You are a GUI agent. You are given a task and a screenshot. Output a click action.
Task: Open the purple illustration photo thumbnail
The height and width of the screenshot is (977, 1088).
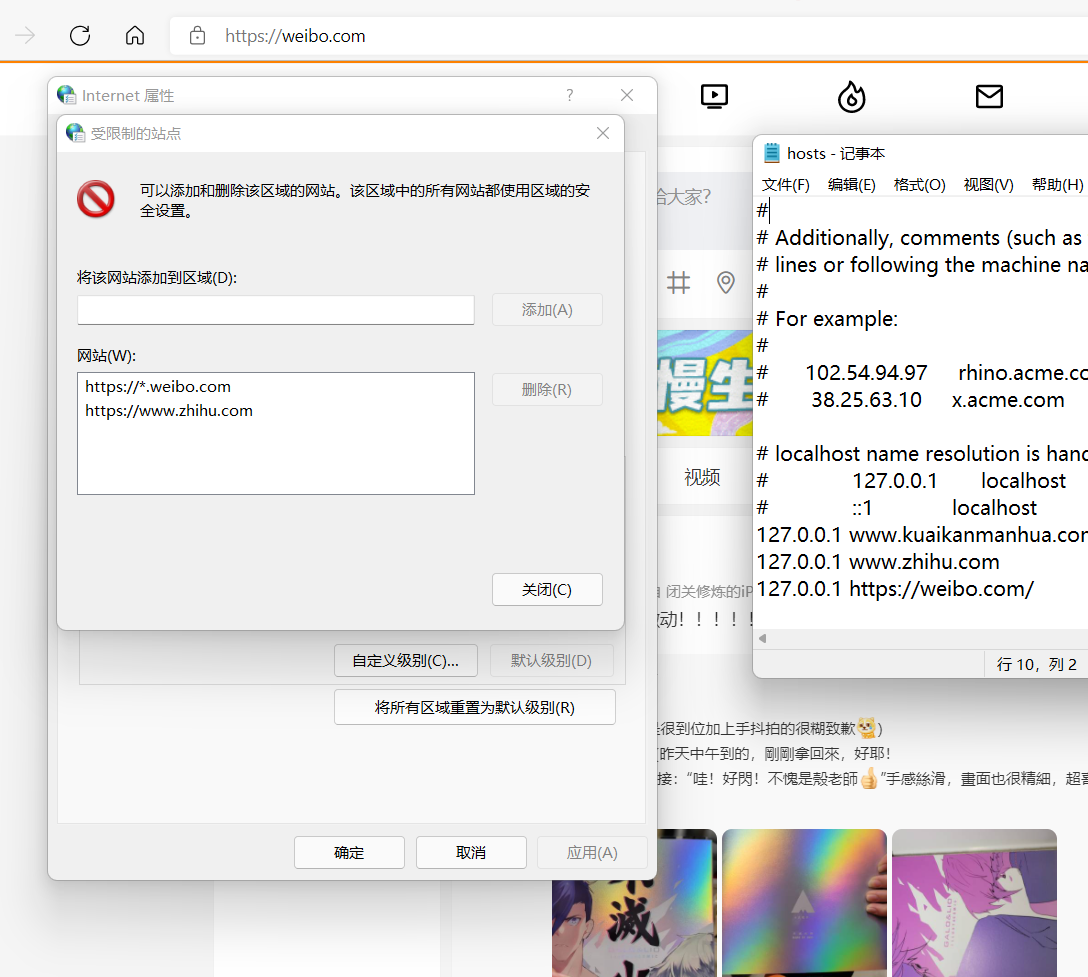pyautogui.click(x=974, y=903)
